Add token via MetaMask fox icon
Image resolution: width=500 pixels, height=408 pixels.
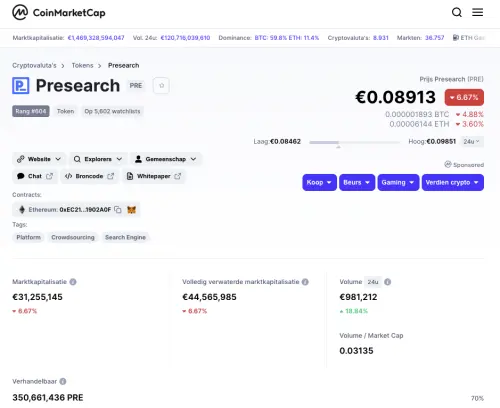coord(132,210)
